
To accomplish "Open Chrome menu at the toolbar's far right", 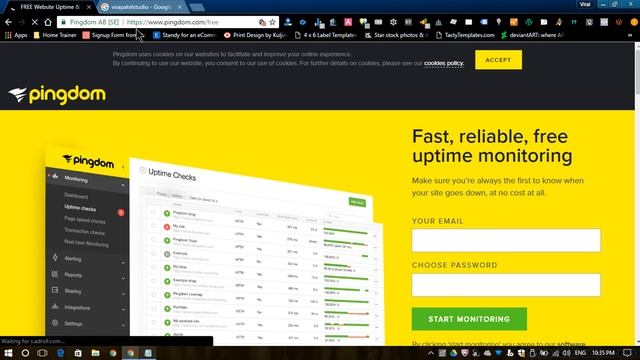I will pos(634,22).
